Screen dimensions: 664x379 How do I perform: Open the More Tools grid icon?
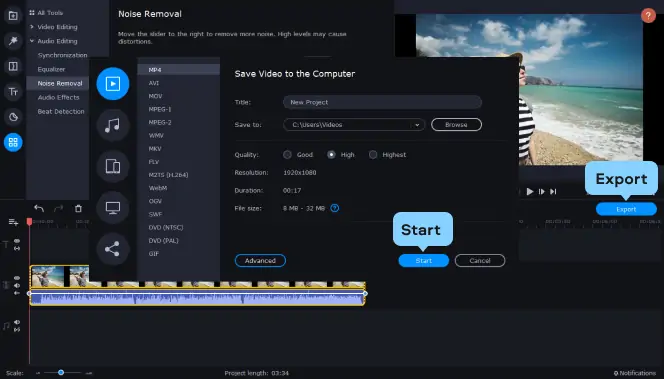13,142
